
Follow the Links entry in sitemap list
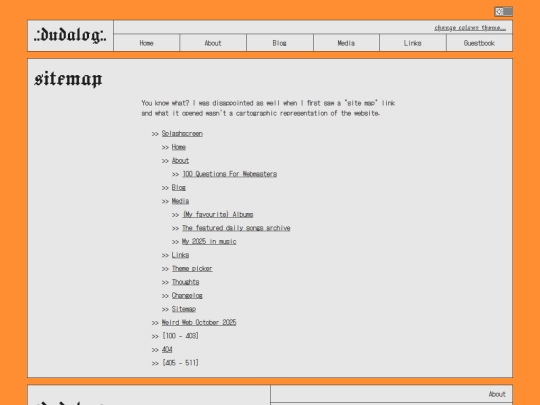pos(180,255)
